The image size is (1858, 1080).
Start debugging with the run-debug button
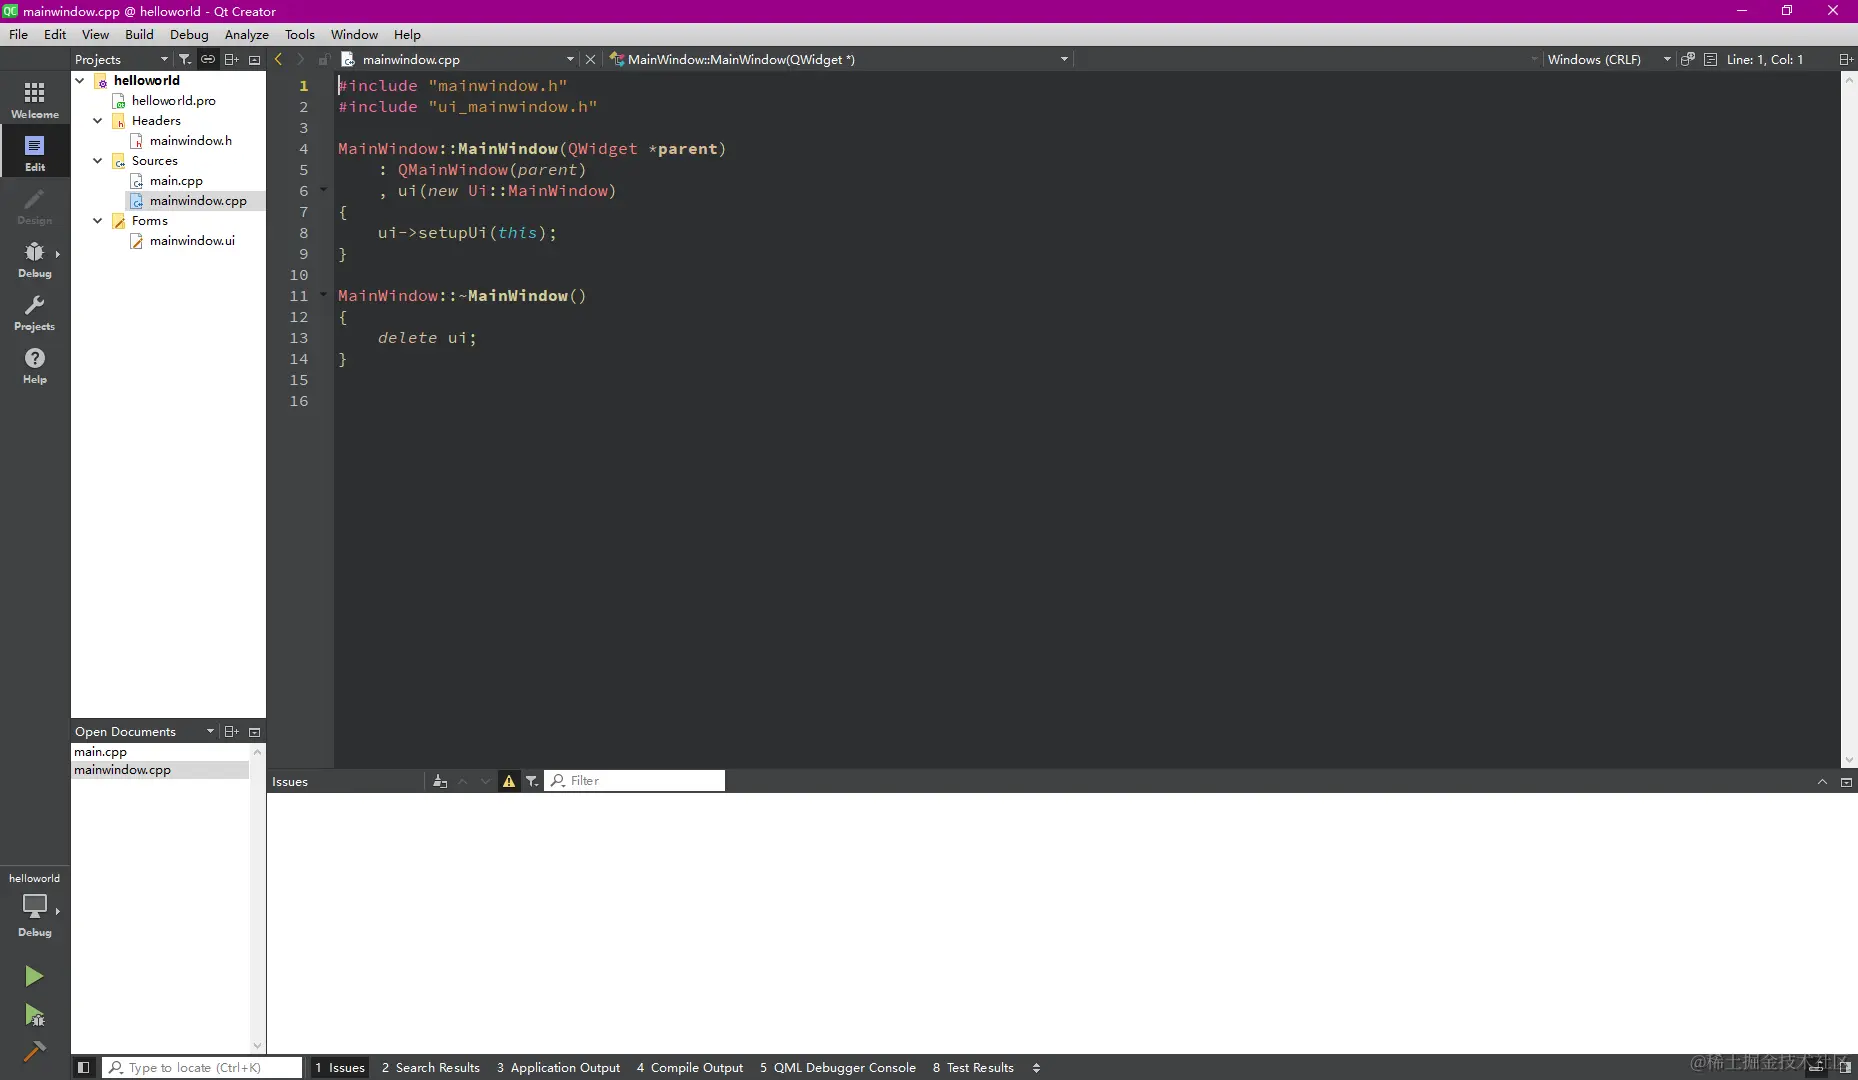(x=34, y=1016)
